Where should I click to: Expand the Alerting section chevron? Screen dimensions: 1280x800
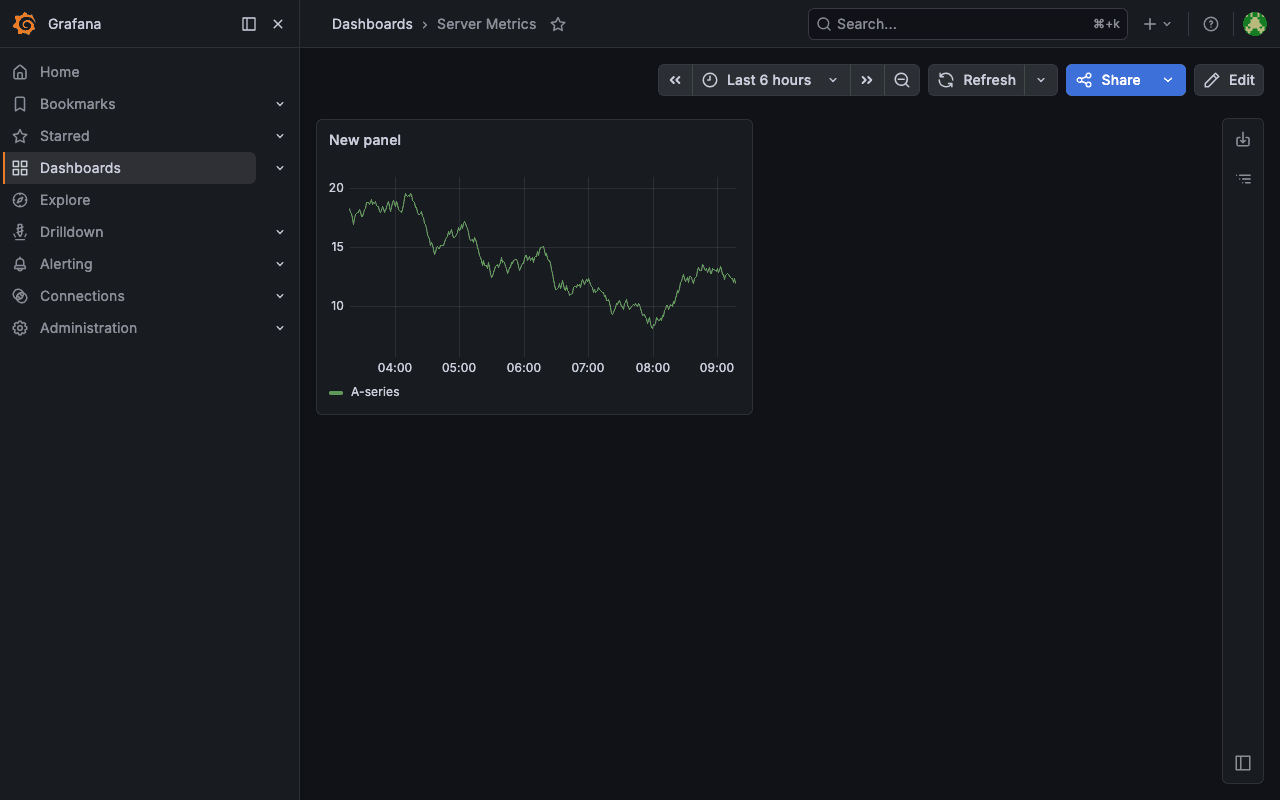click(280, 264)
